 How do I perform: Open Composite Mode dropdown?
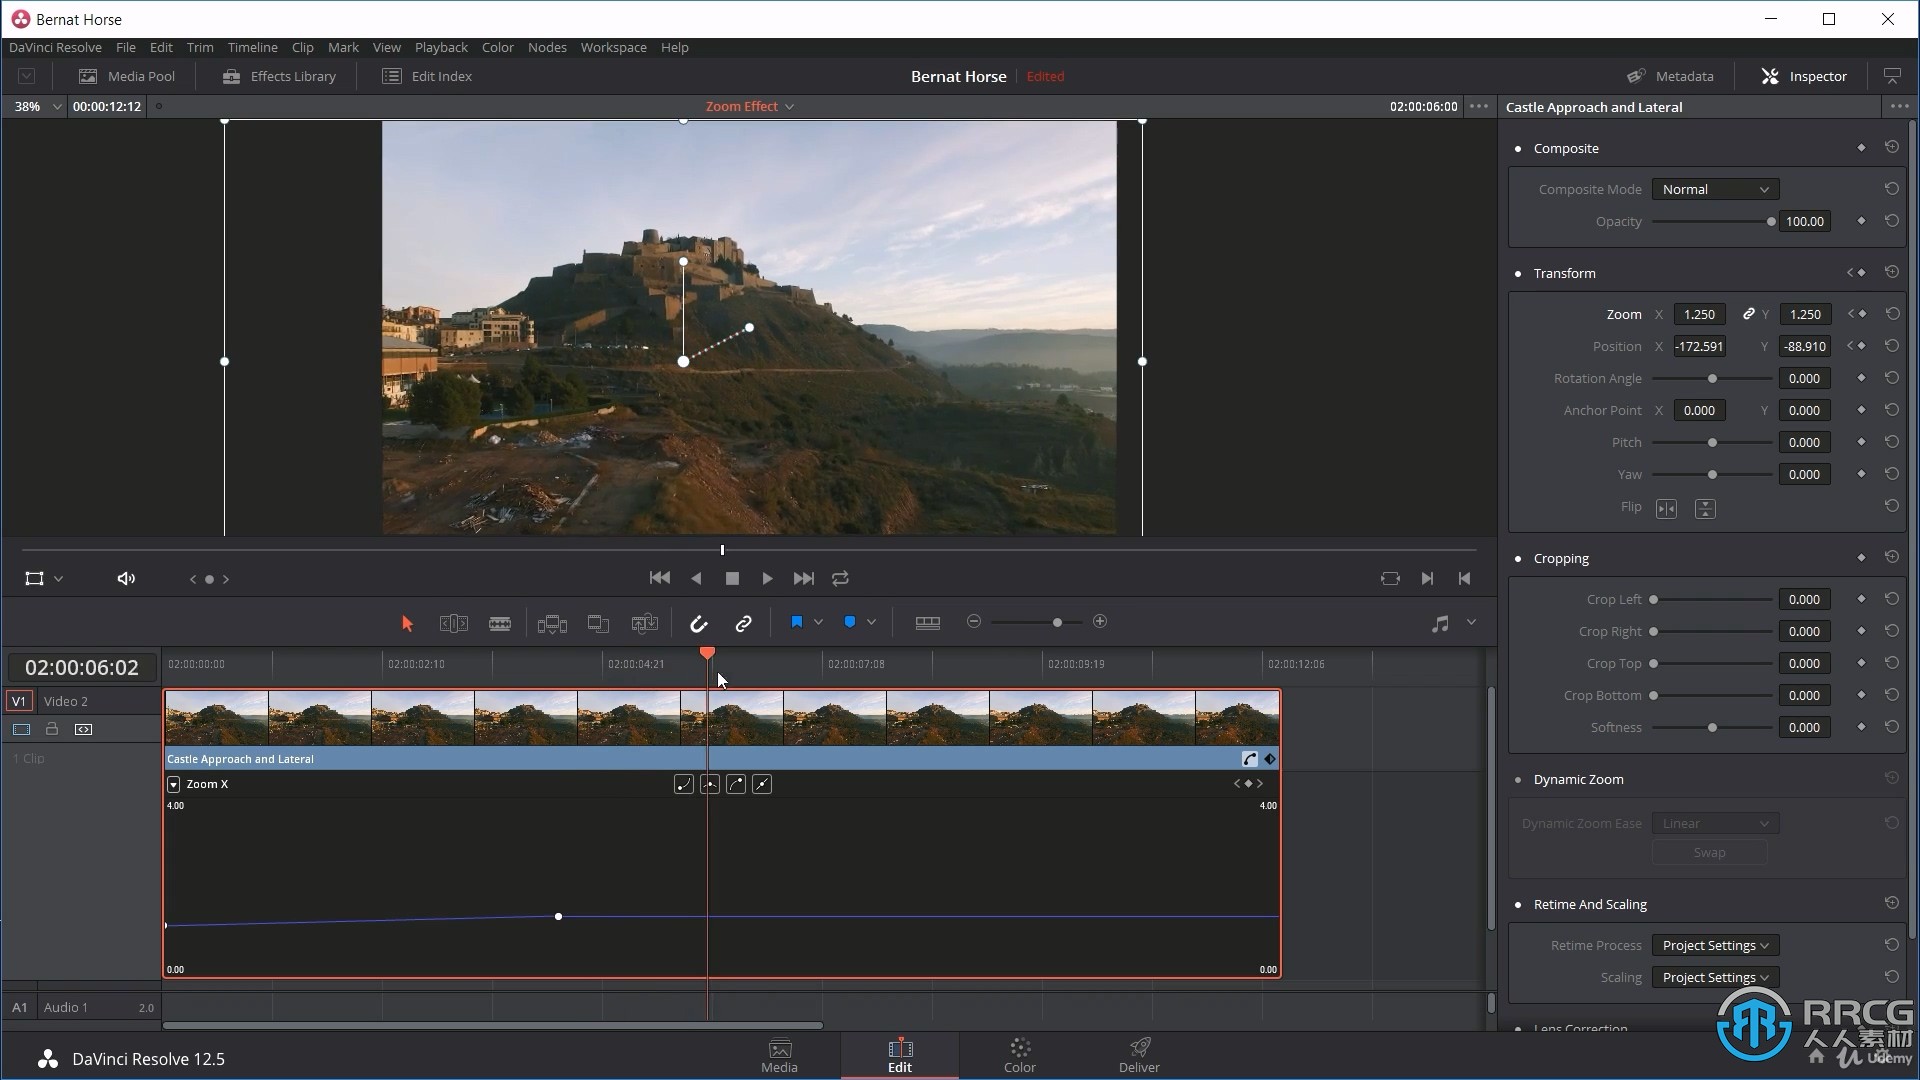tap(1712, 189)
